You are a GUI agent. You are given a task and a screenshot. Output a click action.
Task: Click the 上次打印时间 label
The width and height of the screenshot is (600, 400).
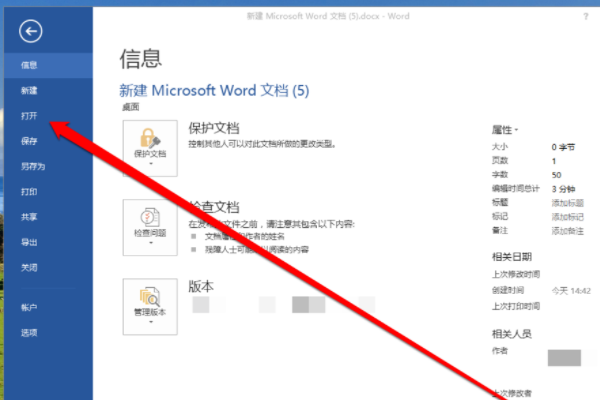(x=515, y=306)
